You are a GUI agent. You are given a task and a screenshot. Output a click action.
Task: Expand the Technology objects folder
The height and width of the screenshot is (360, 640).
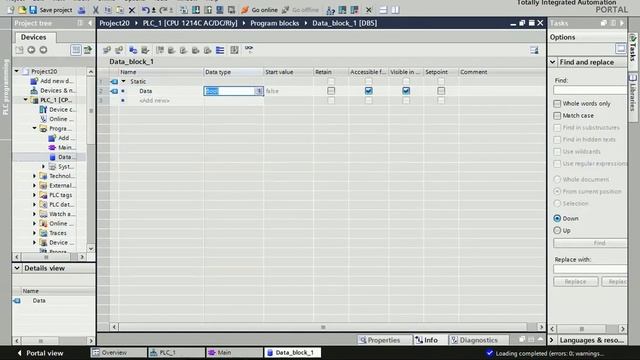35,176
